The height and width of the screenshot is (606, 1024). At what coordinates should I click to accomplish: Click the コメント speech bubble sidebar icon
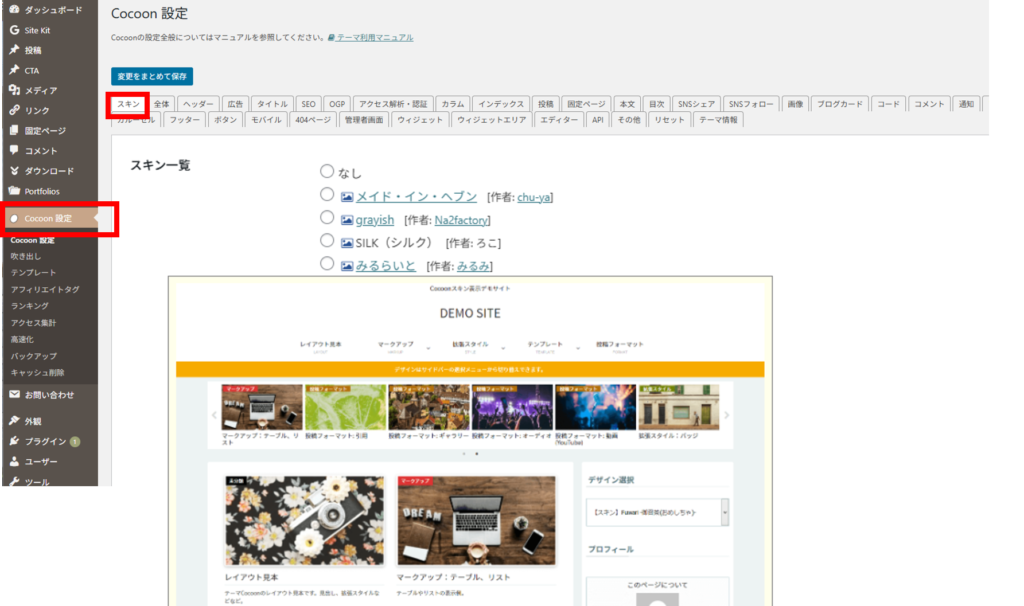click(x=14, y=150)
